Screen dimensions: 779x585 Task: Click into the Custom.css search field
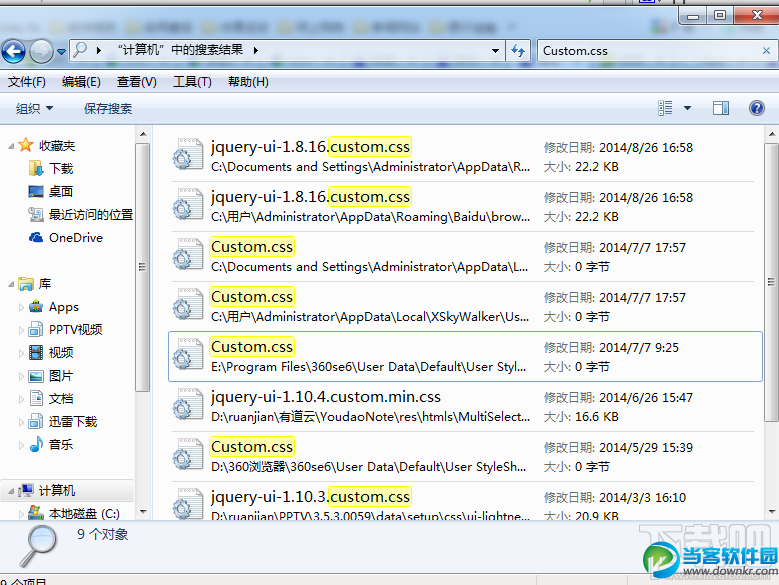point(648,51)
